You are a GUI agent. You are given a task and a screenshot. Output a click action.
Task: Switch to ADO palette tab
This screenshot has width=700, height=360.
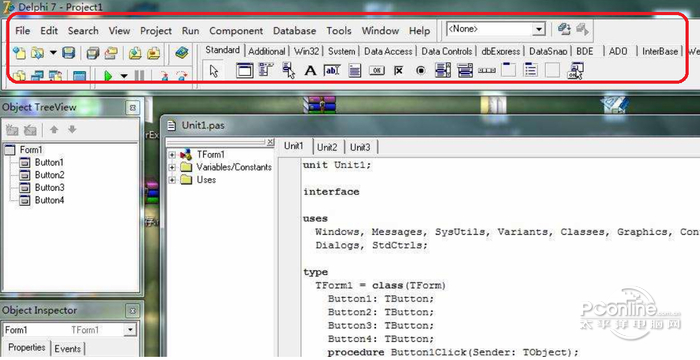618,51
